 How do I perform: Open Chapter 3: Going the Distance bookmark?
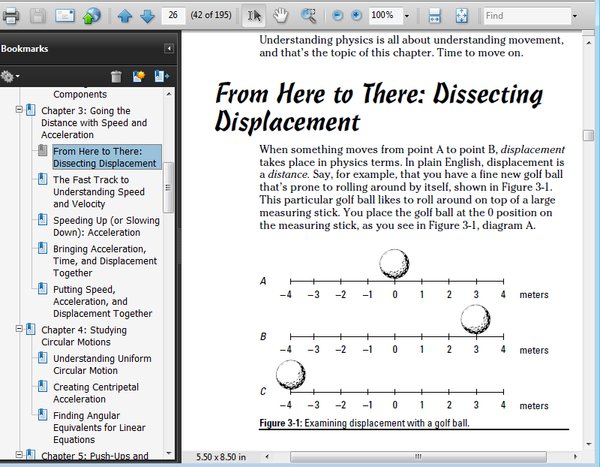(x=94, y=123)
